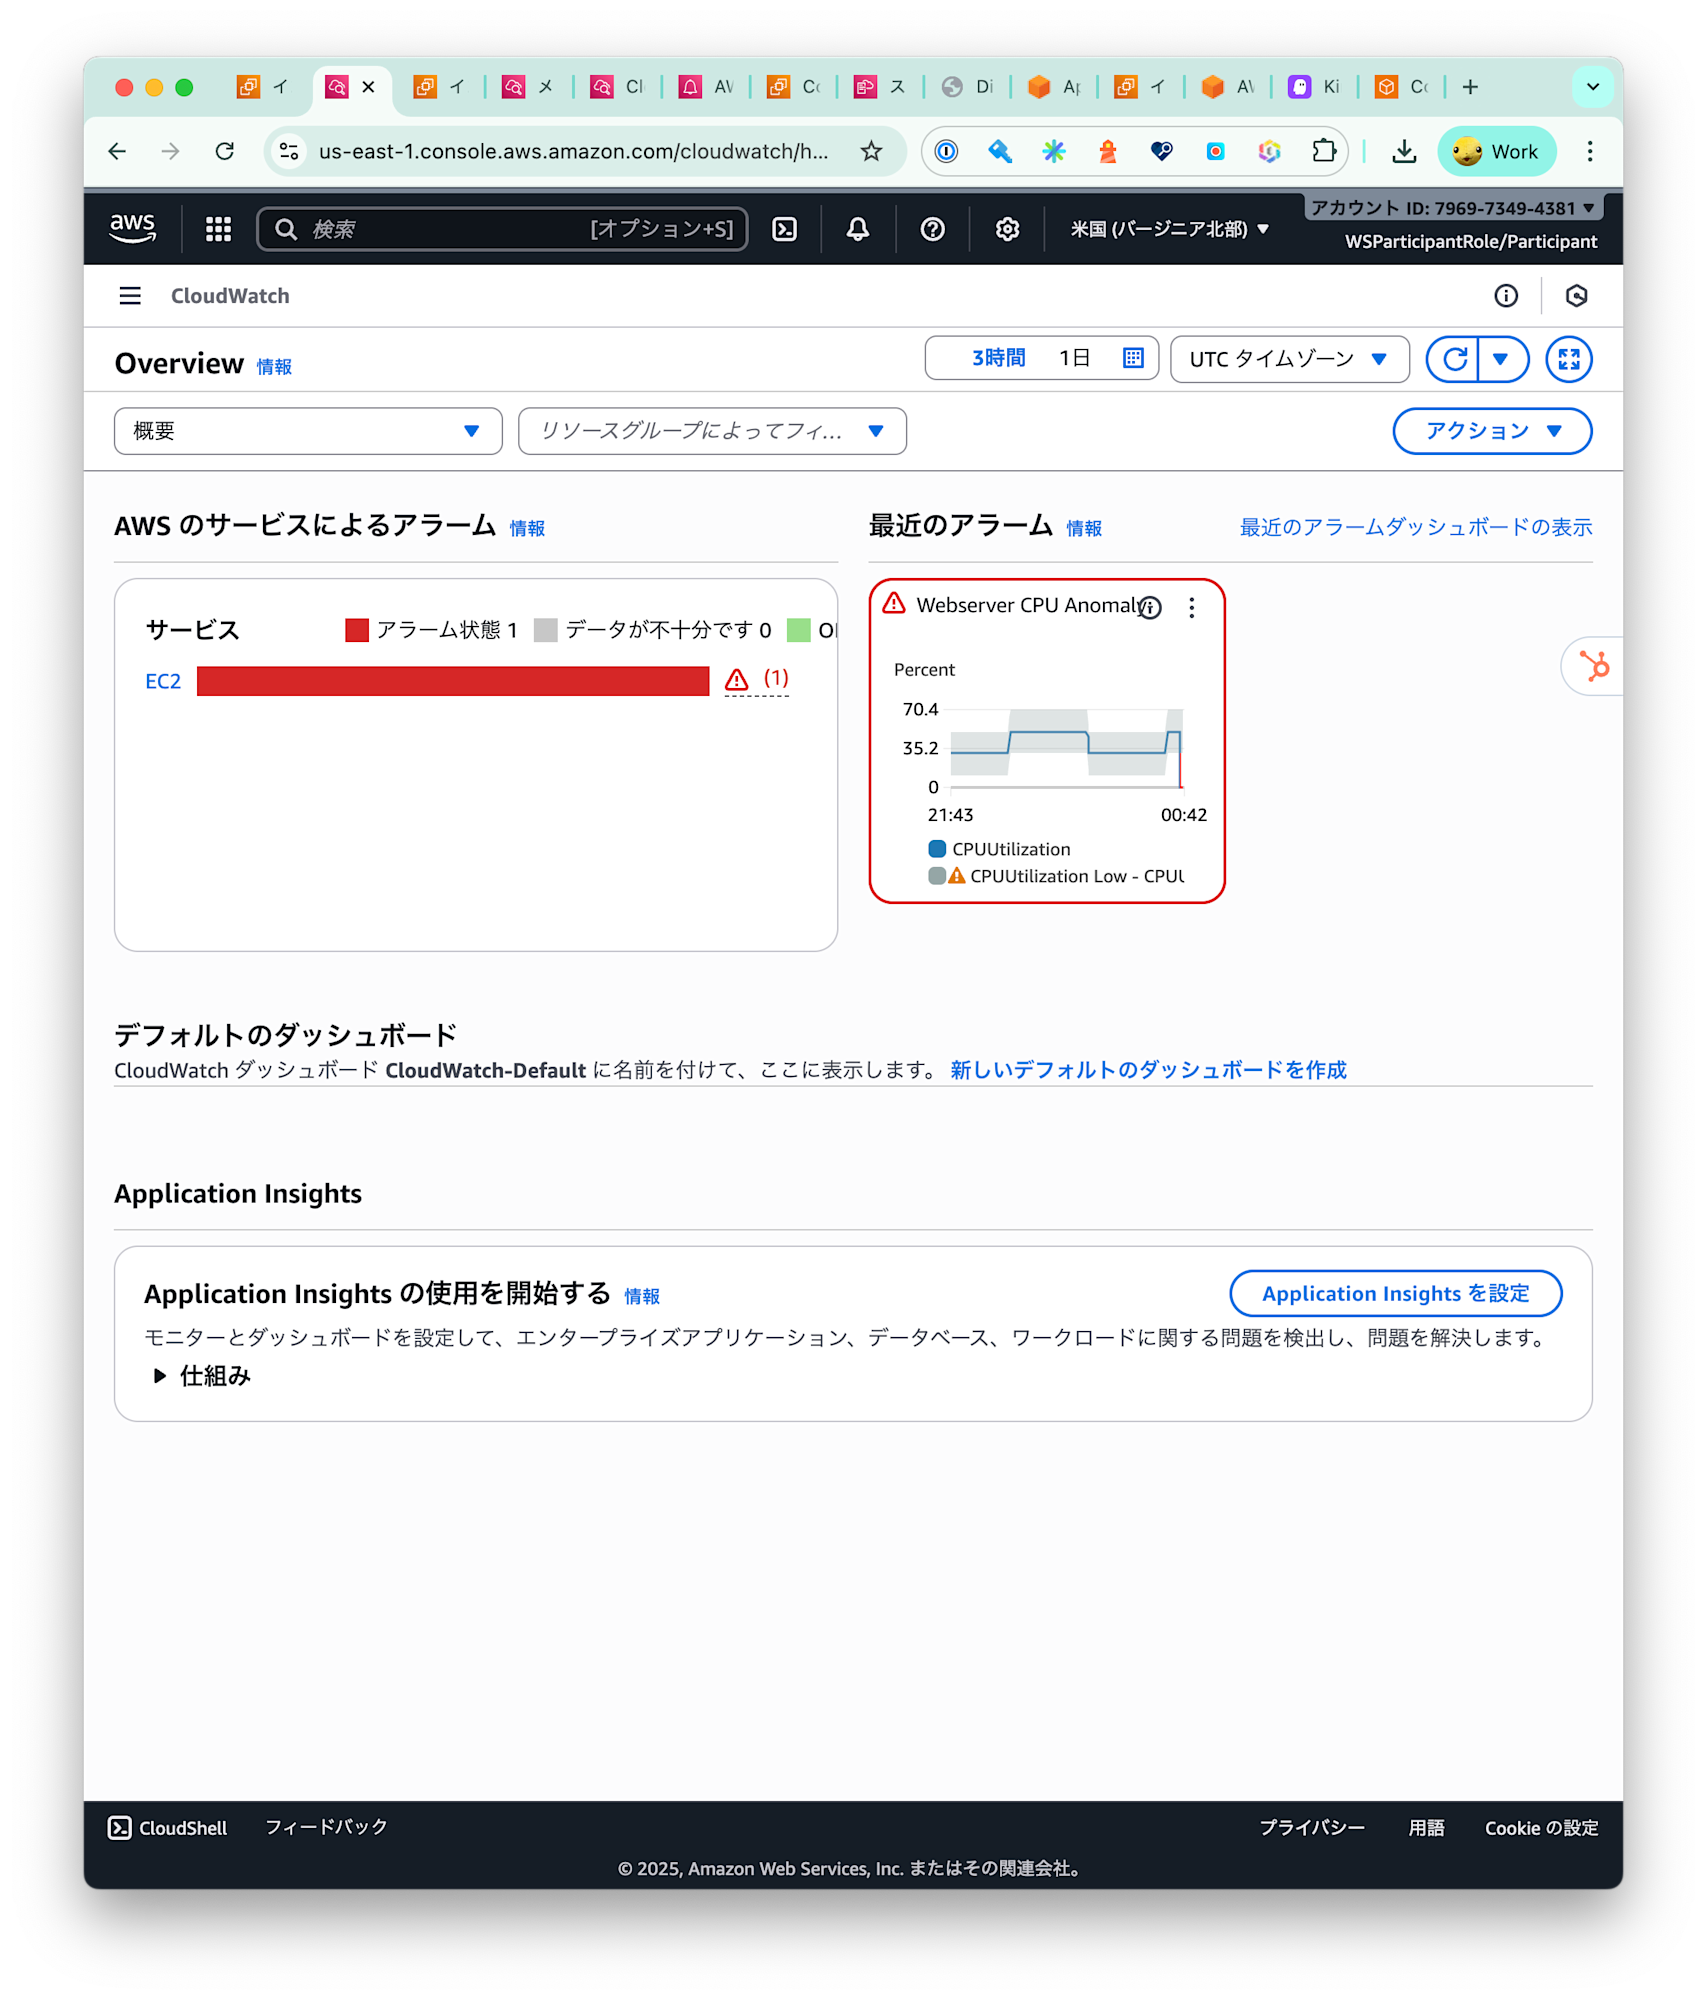Open the 概要 dropdown

pyautogui.click(x=307, y=431)
